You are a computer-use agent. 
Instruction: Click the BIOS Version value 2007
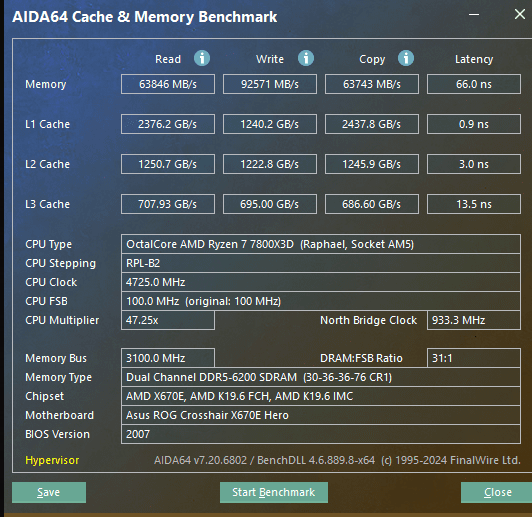(321, 434)
